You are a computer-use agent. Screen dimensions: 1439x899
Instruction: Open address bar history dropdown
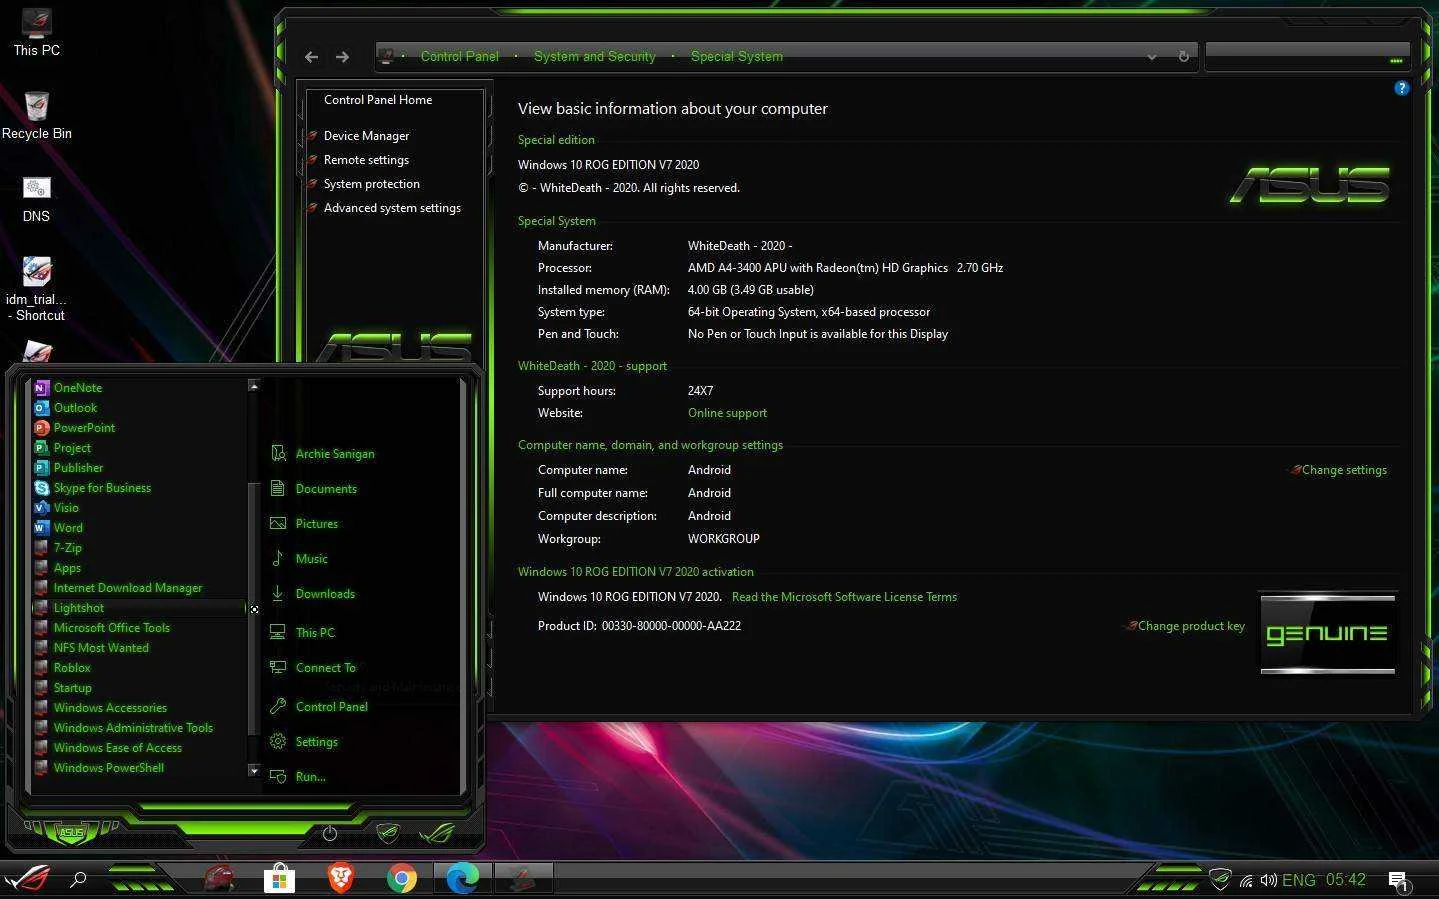1152,57
